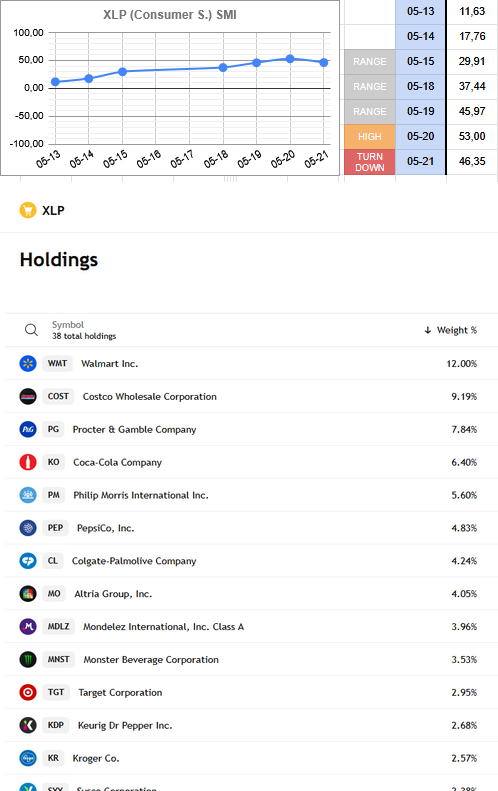This screenshot has height=791, width=498.
Task: Select the 05-18 date cell
Action: 420,86
